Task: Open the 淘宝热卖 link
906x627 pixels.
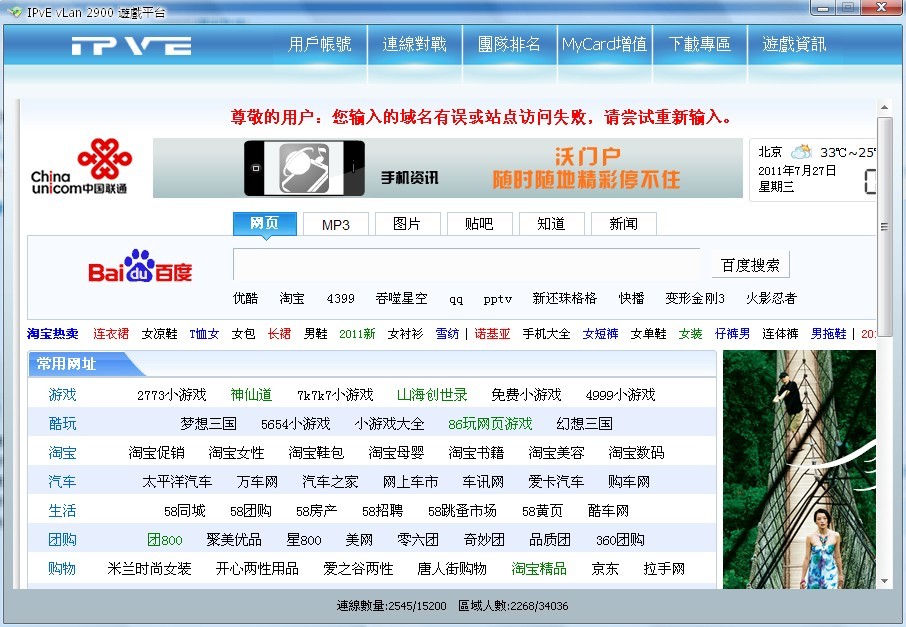Action: tap(53, 333)
